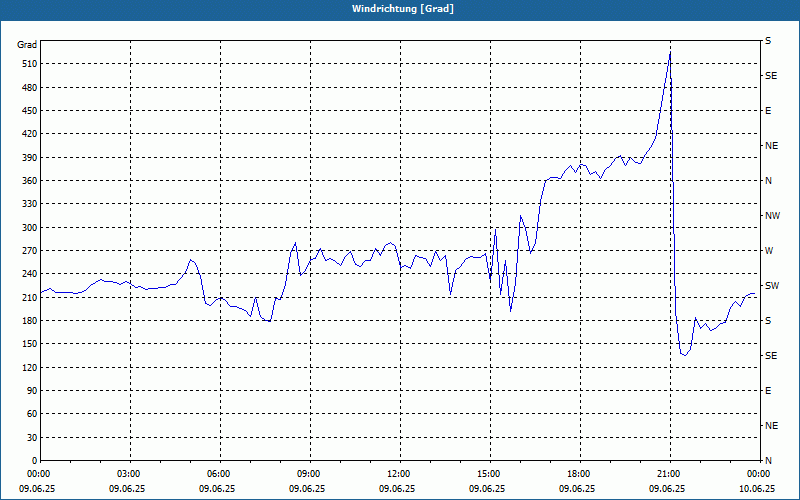800x500 pixels.
Task: Click the 420 y-axis tick label
Action: tap(30, 134)
